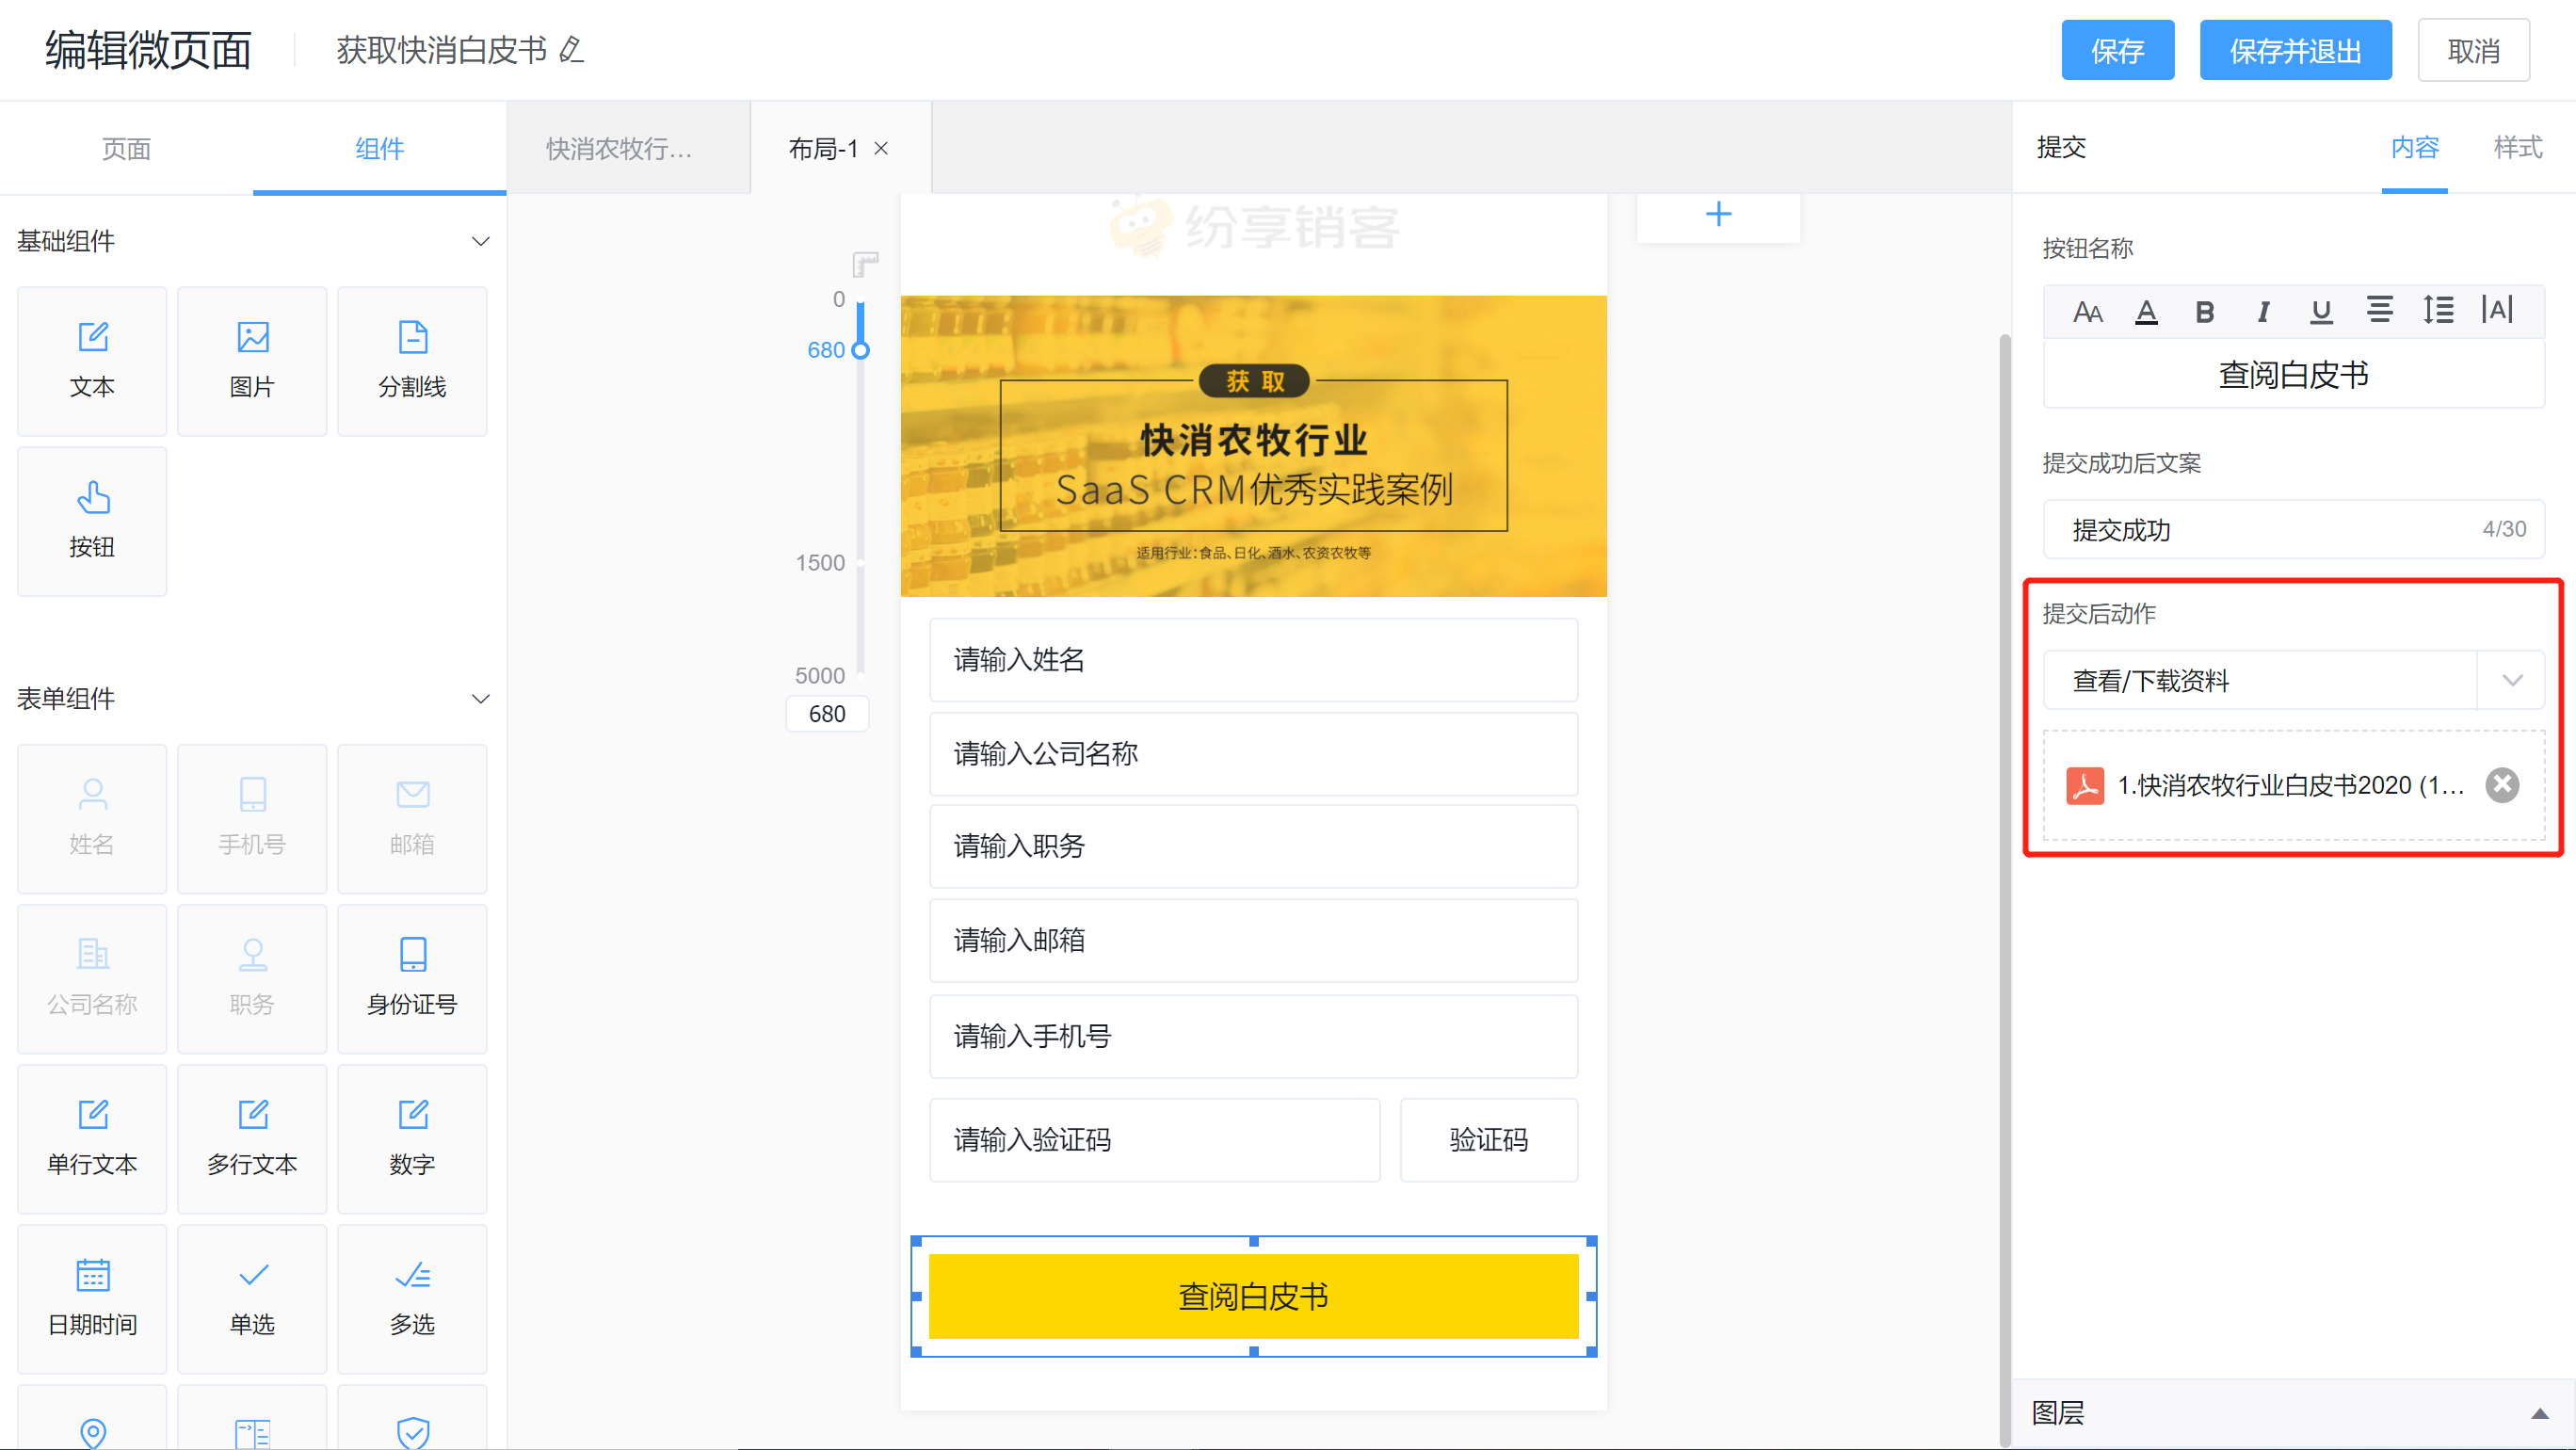Screen dimensions: 2576x1450
Task: Add the 多选 multi-choice component
Action: pos(412,1299)
